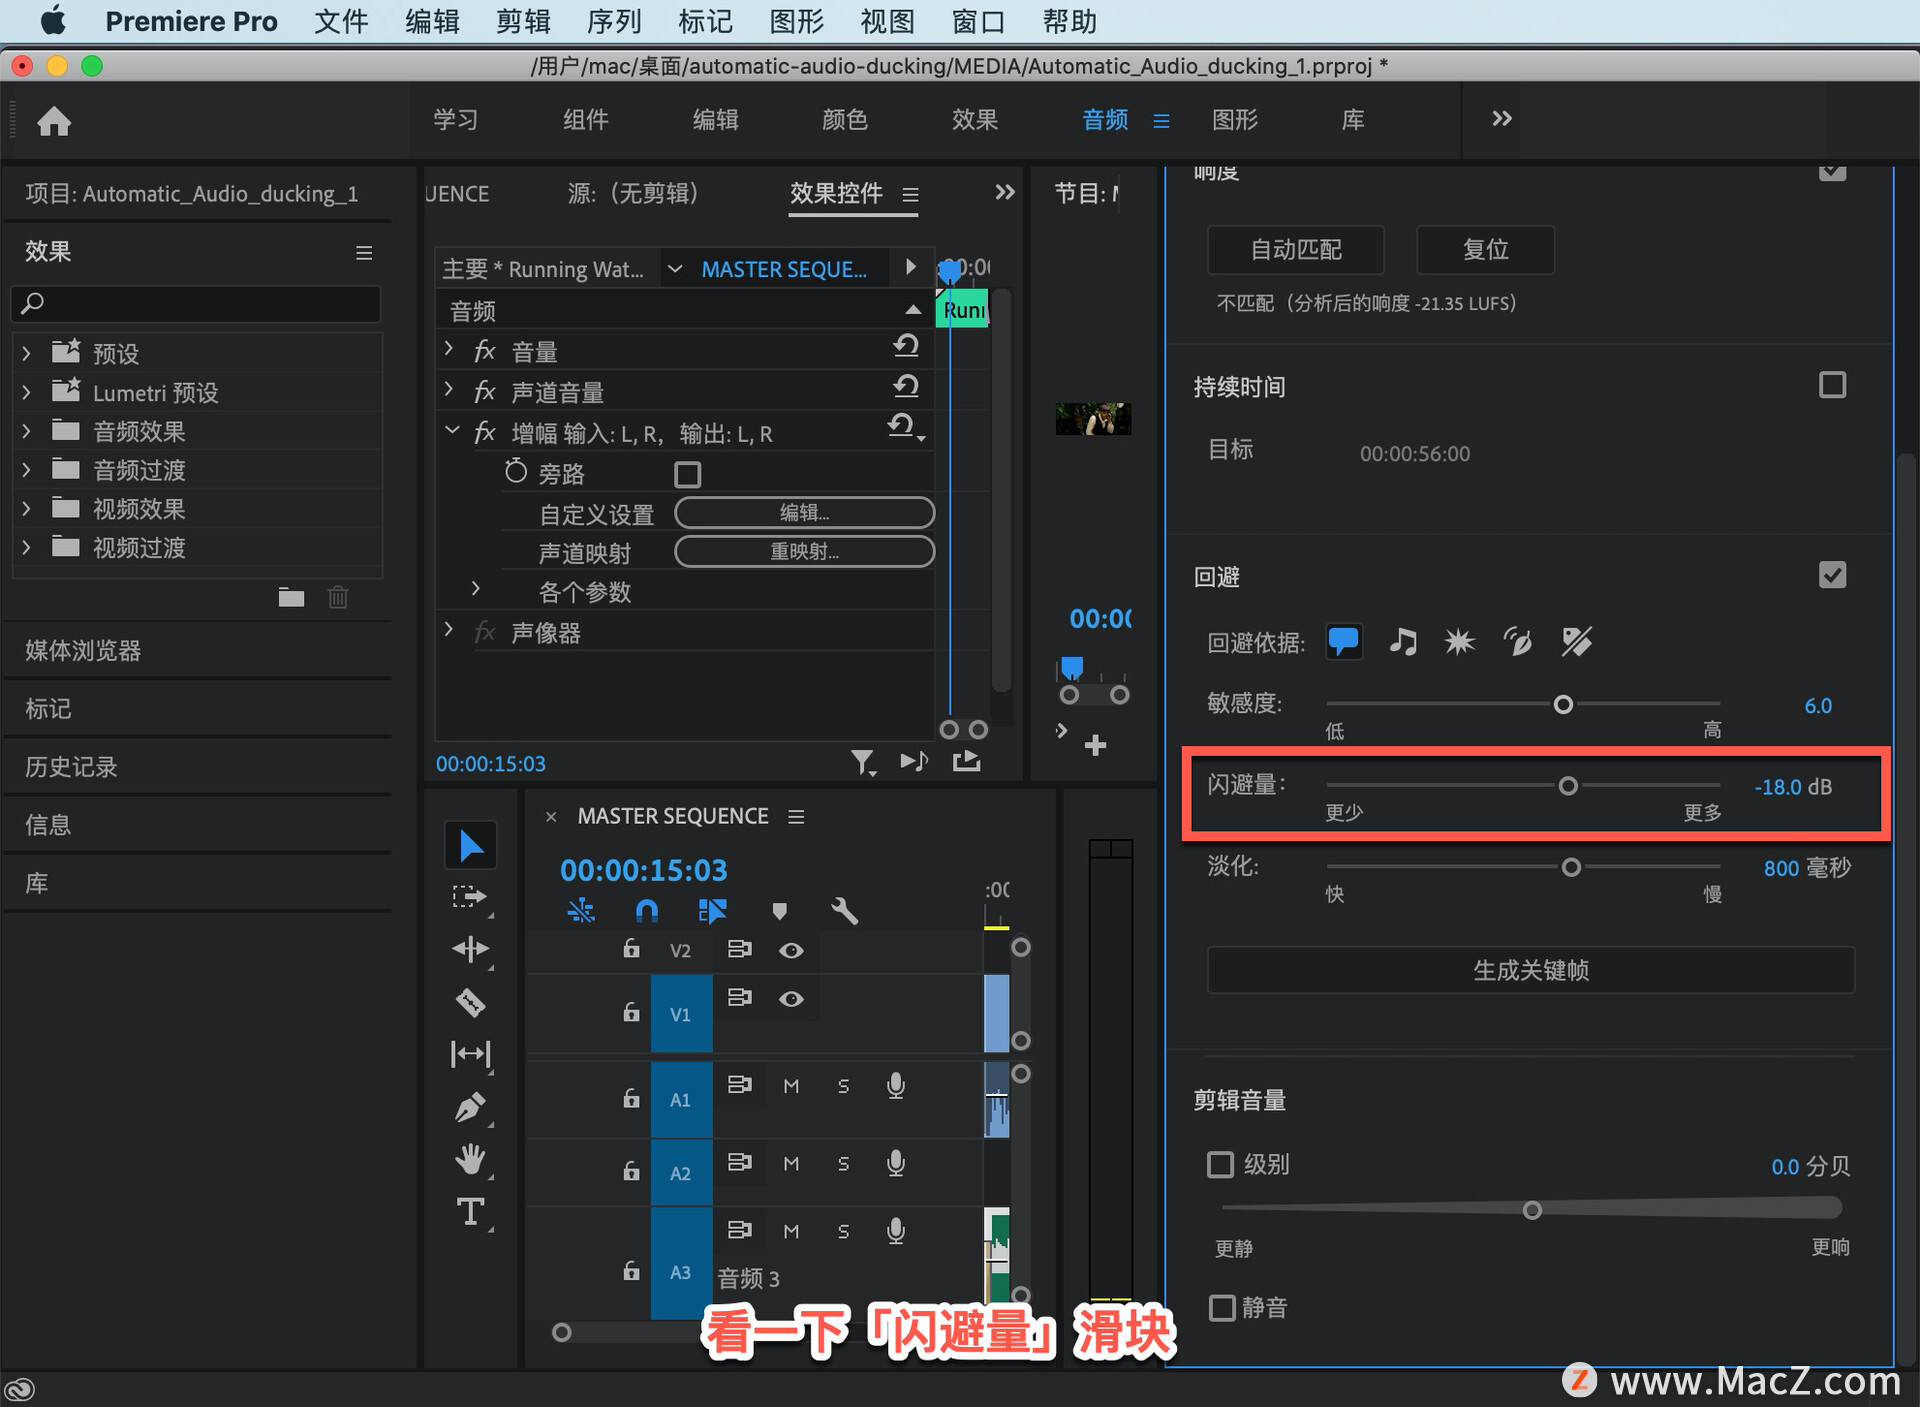Image resolution: width=1920 pixels, height=1407 pixels.
Task: Open the 图形 workspace tab
Action: [x=1234, y=120]
